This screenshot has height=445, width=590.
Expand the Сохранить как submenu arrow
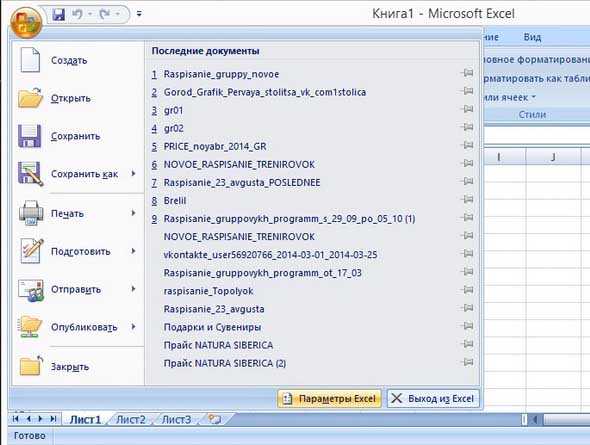pos(134,173)
